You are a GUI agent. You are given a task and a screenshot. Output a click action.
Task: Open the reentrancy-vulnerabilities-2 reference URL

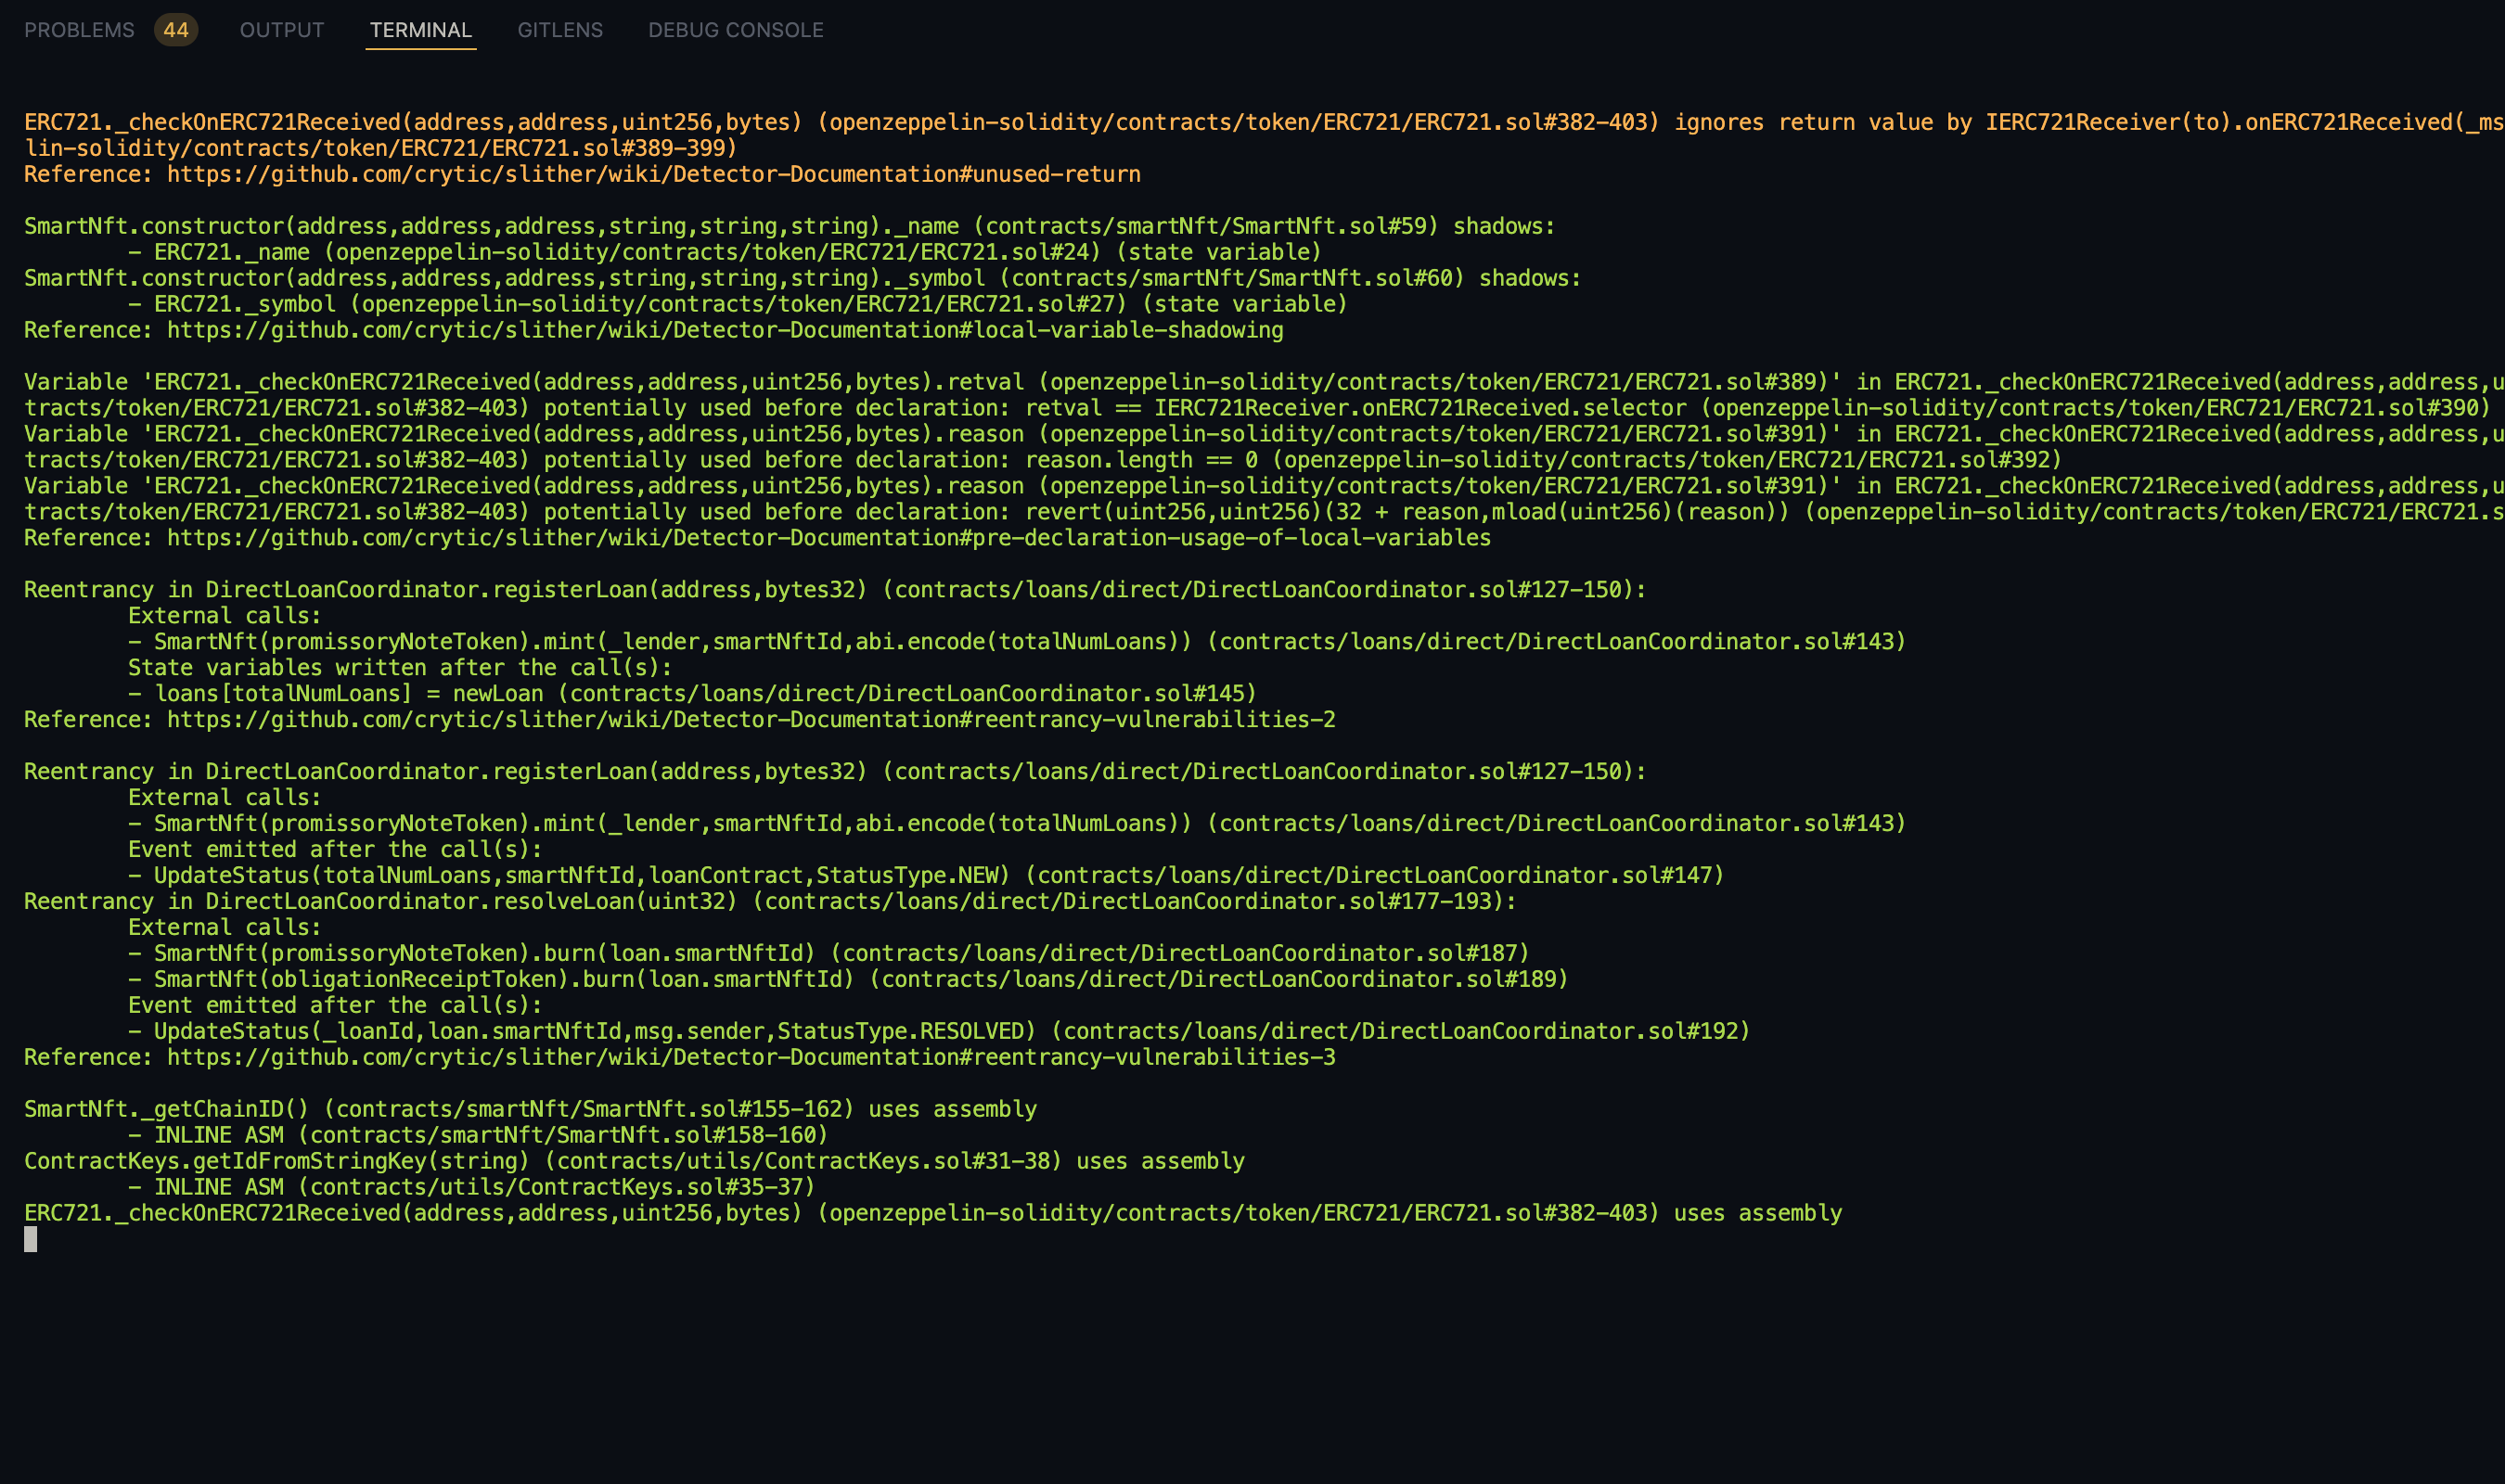[751, 720]
